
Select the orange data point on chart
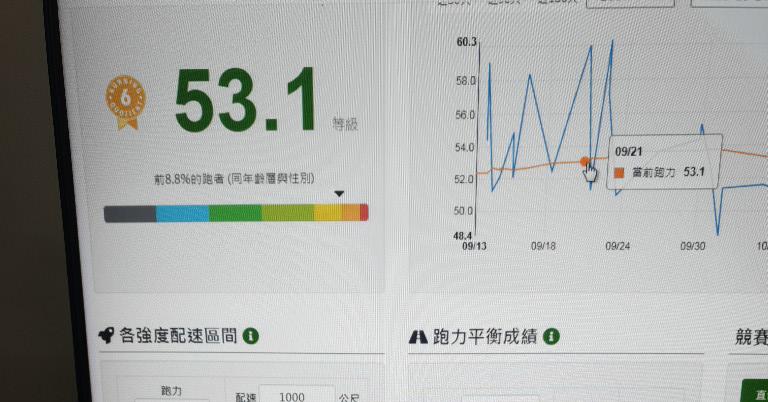(x=584, y=161)
